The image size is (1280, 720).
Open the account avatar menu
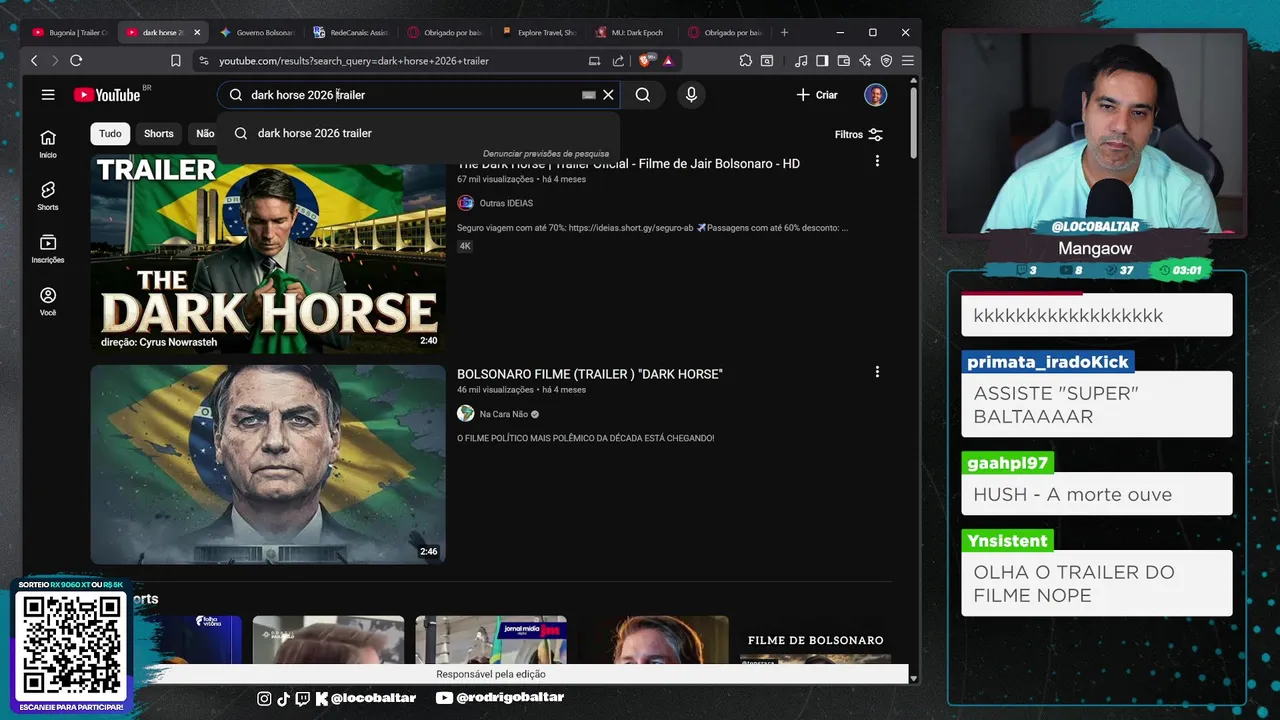click(x=876, y=95)
